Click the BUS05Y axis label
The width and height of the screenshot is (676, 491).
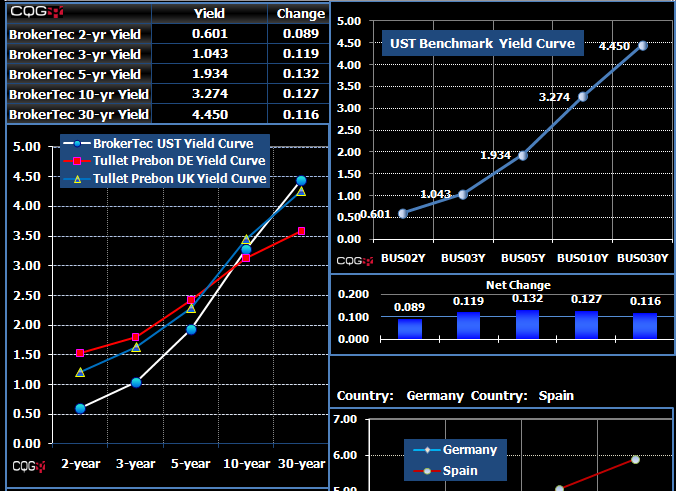(x=524, y=259)
